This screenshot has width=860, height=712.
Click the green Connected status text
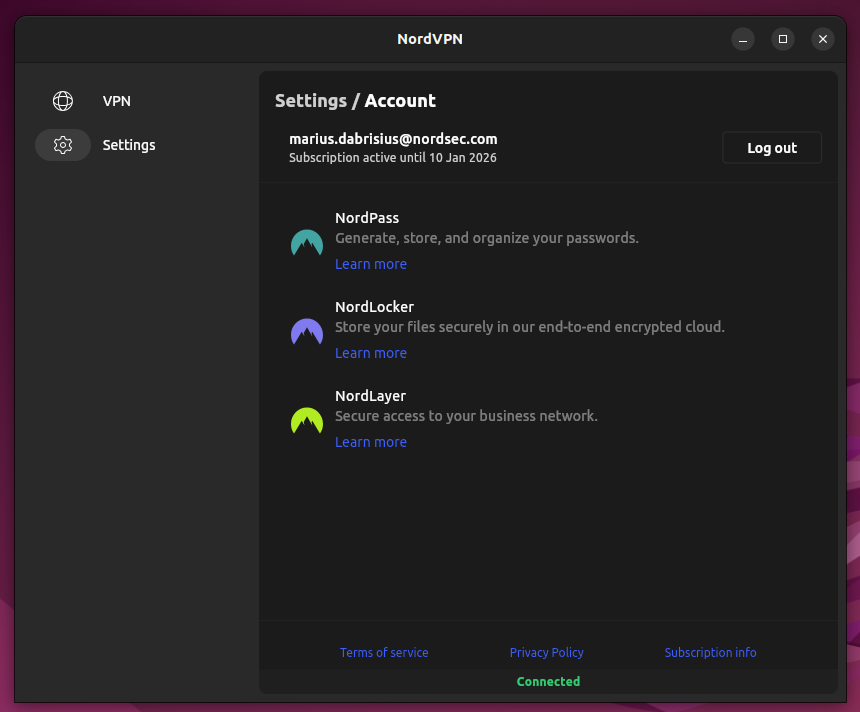coord(548,681)
